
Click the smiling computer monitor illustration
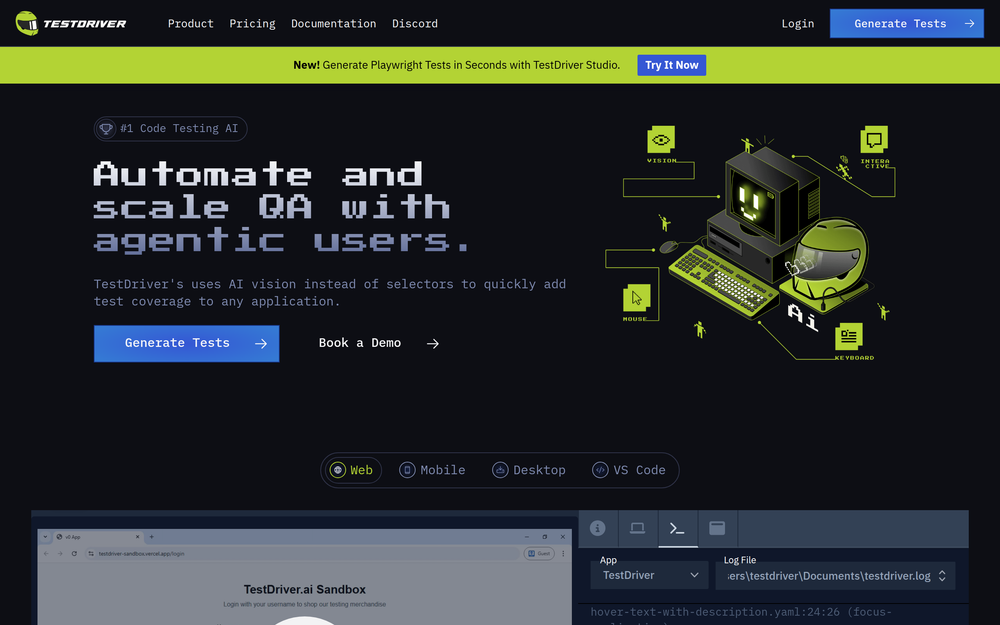pos(762,195)
